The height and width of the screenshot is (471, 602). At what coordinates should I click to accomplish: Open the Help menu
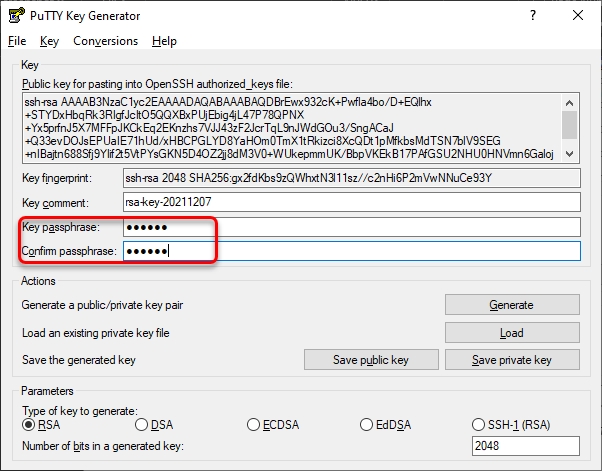click(164, 41)
